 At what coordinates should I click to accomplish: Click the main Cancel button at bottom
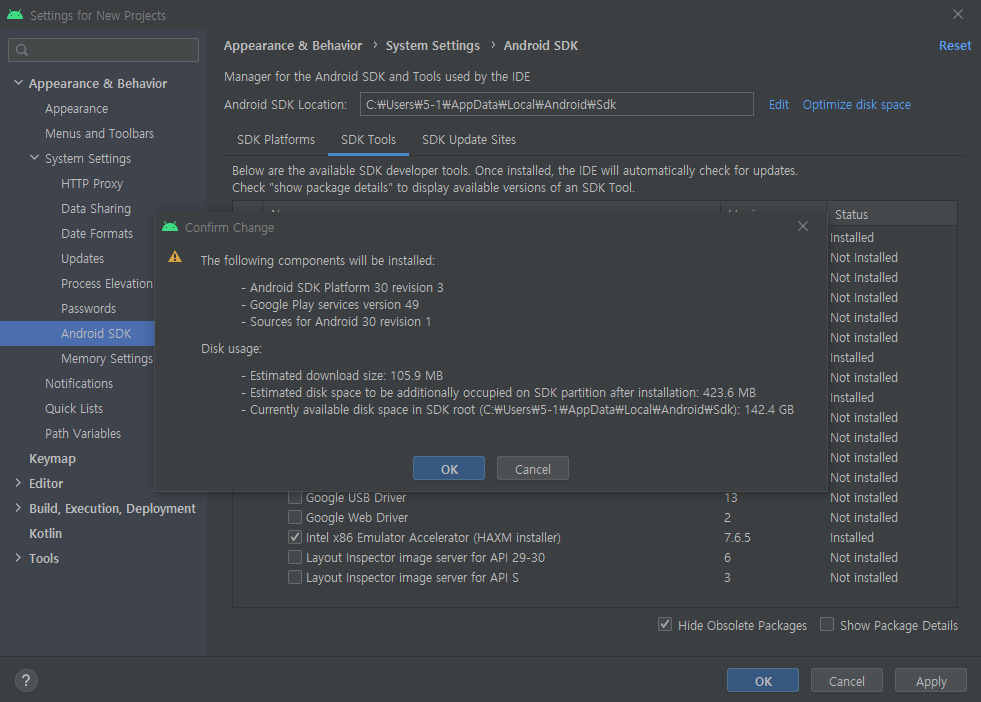tap(846, 680)
